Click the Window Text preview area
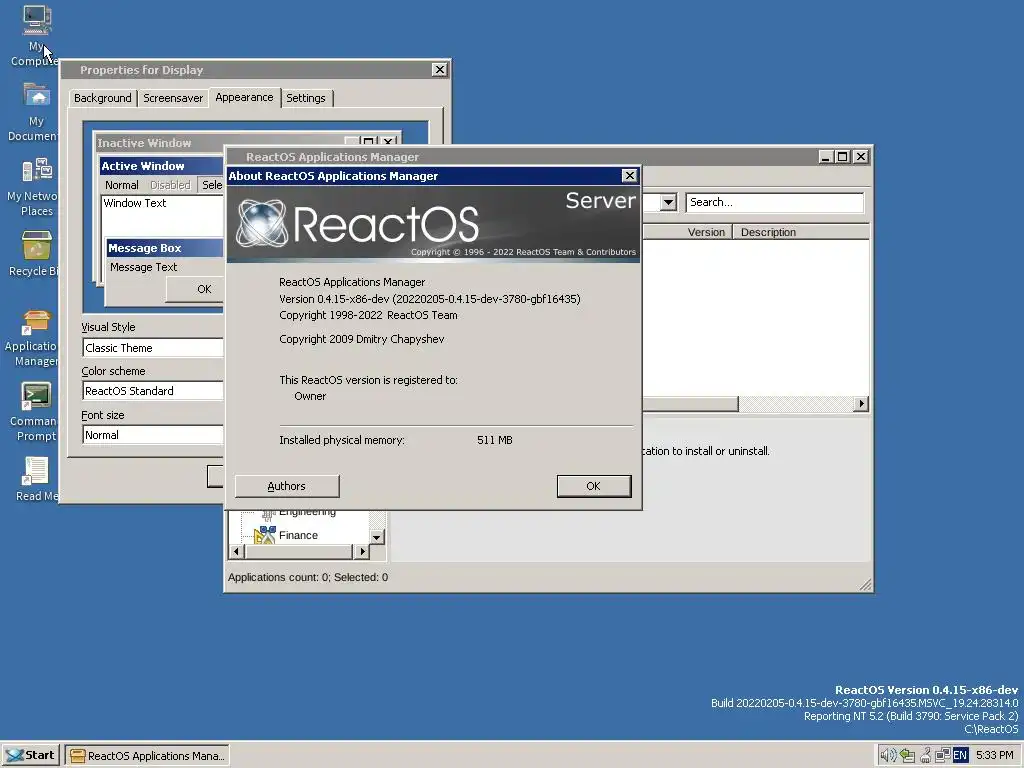Screen dimensions: 1024x768 coord(163,216)
